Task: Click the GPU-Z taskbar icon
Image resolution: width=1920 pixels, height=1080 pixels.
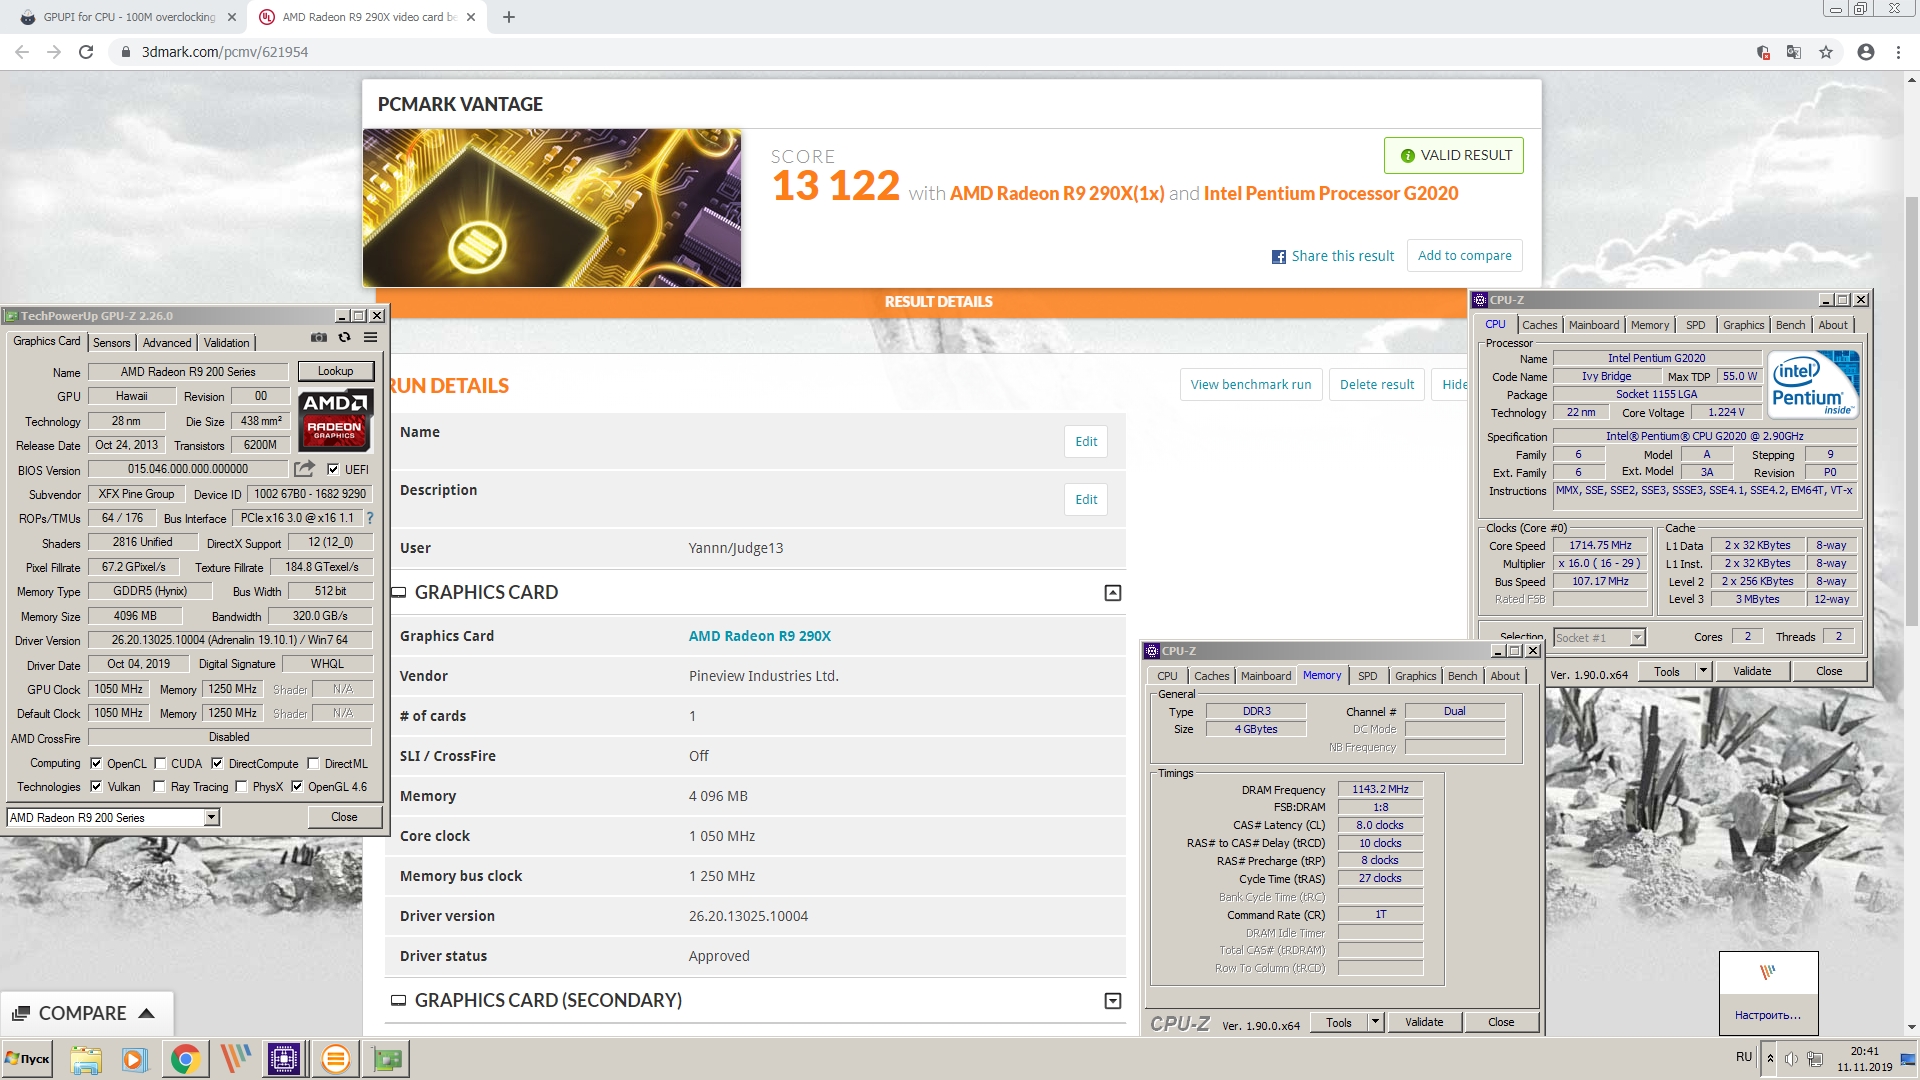Action: (x=387, y=1059)
